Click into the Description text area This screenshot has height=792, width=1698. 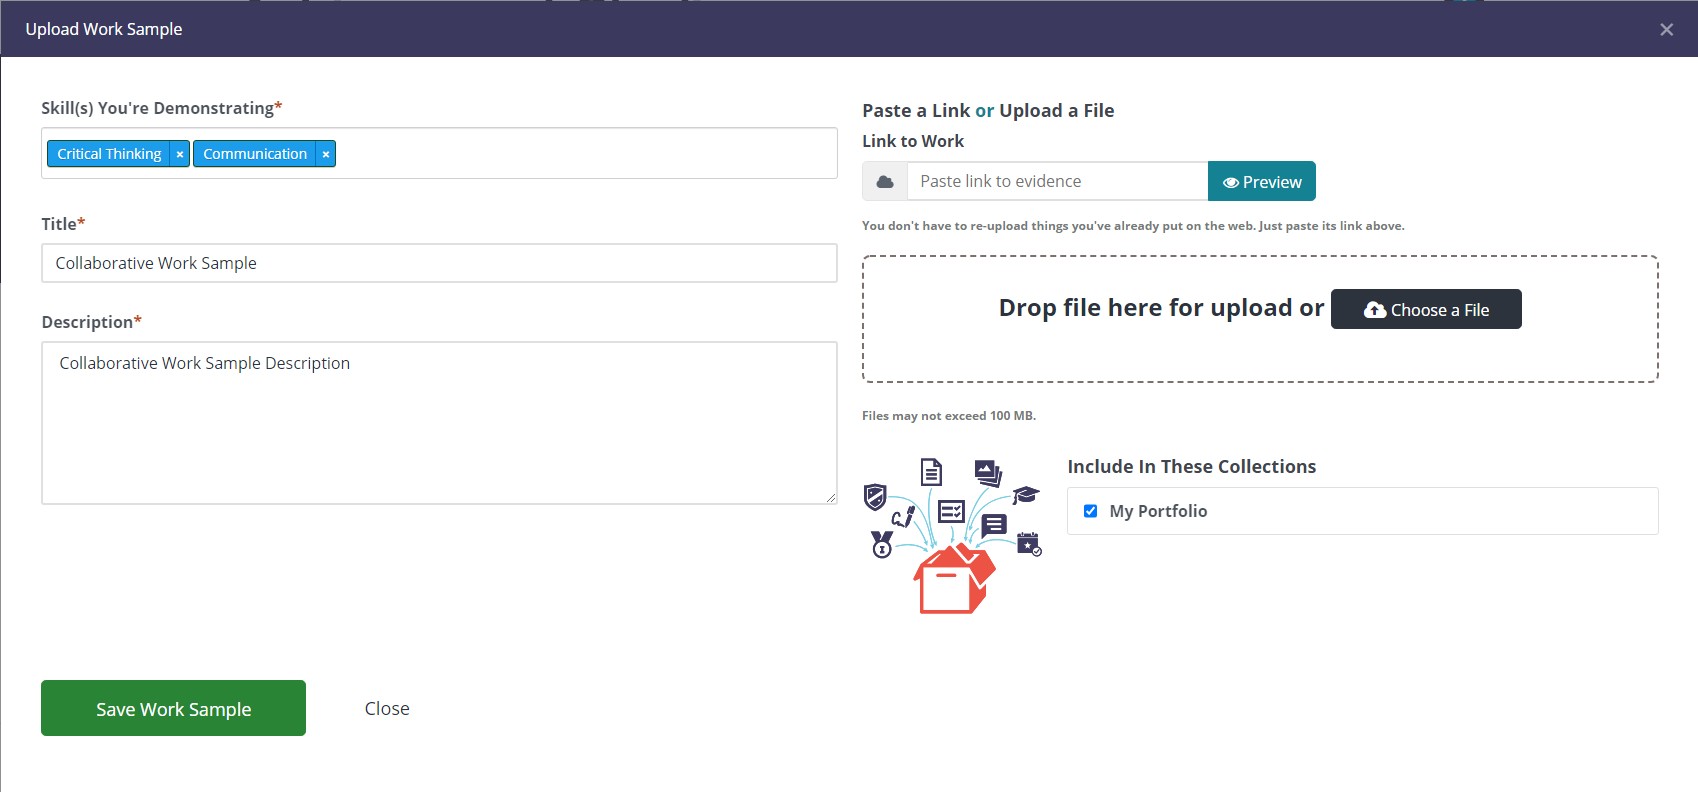(439, 423)
